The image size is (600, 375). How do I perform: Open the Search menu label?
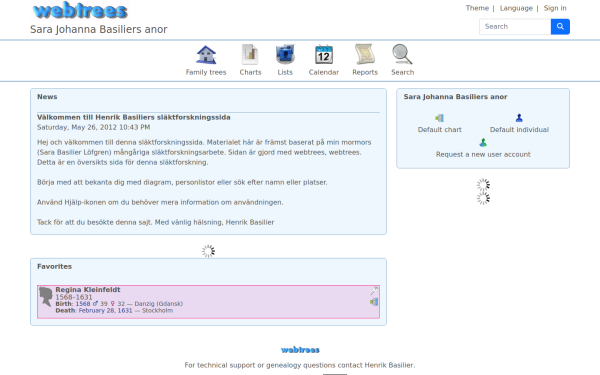(x=402, y=72)
